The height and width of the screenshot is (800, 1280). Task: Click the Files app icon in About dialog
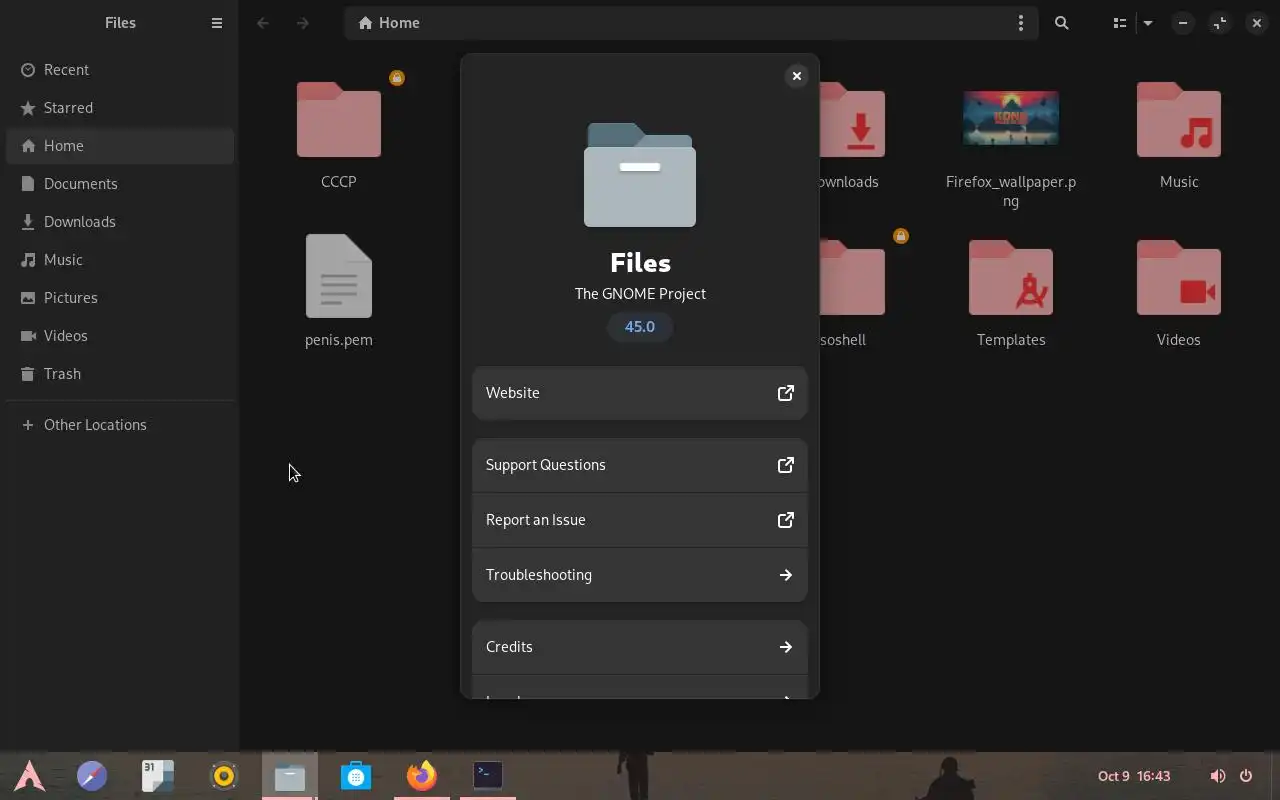(640, 175)
